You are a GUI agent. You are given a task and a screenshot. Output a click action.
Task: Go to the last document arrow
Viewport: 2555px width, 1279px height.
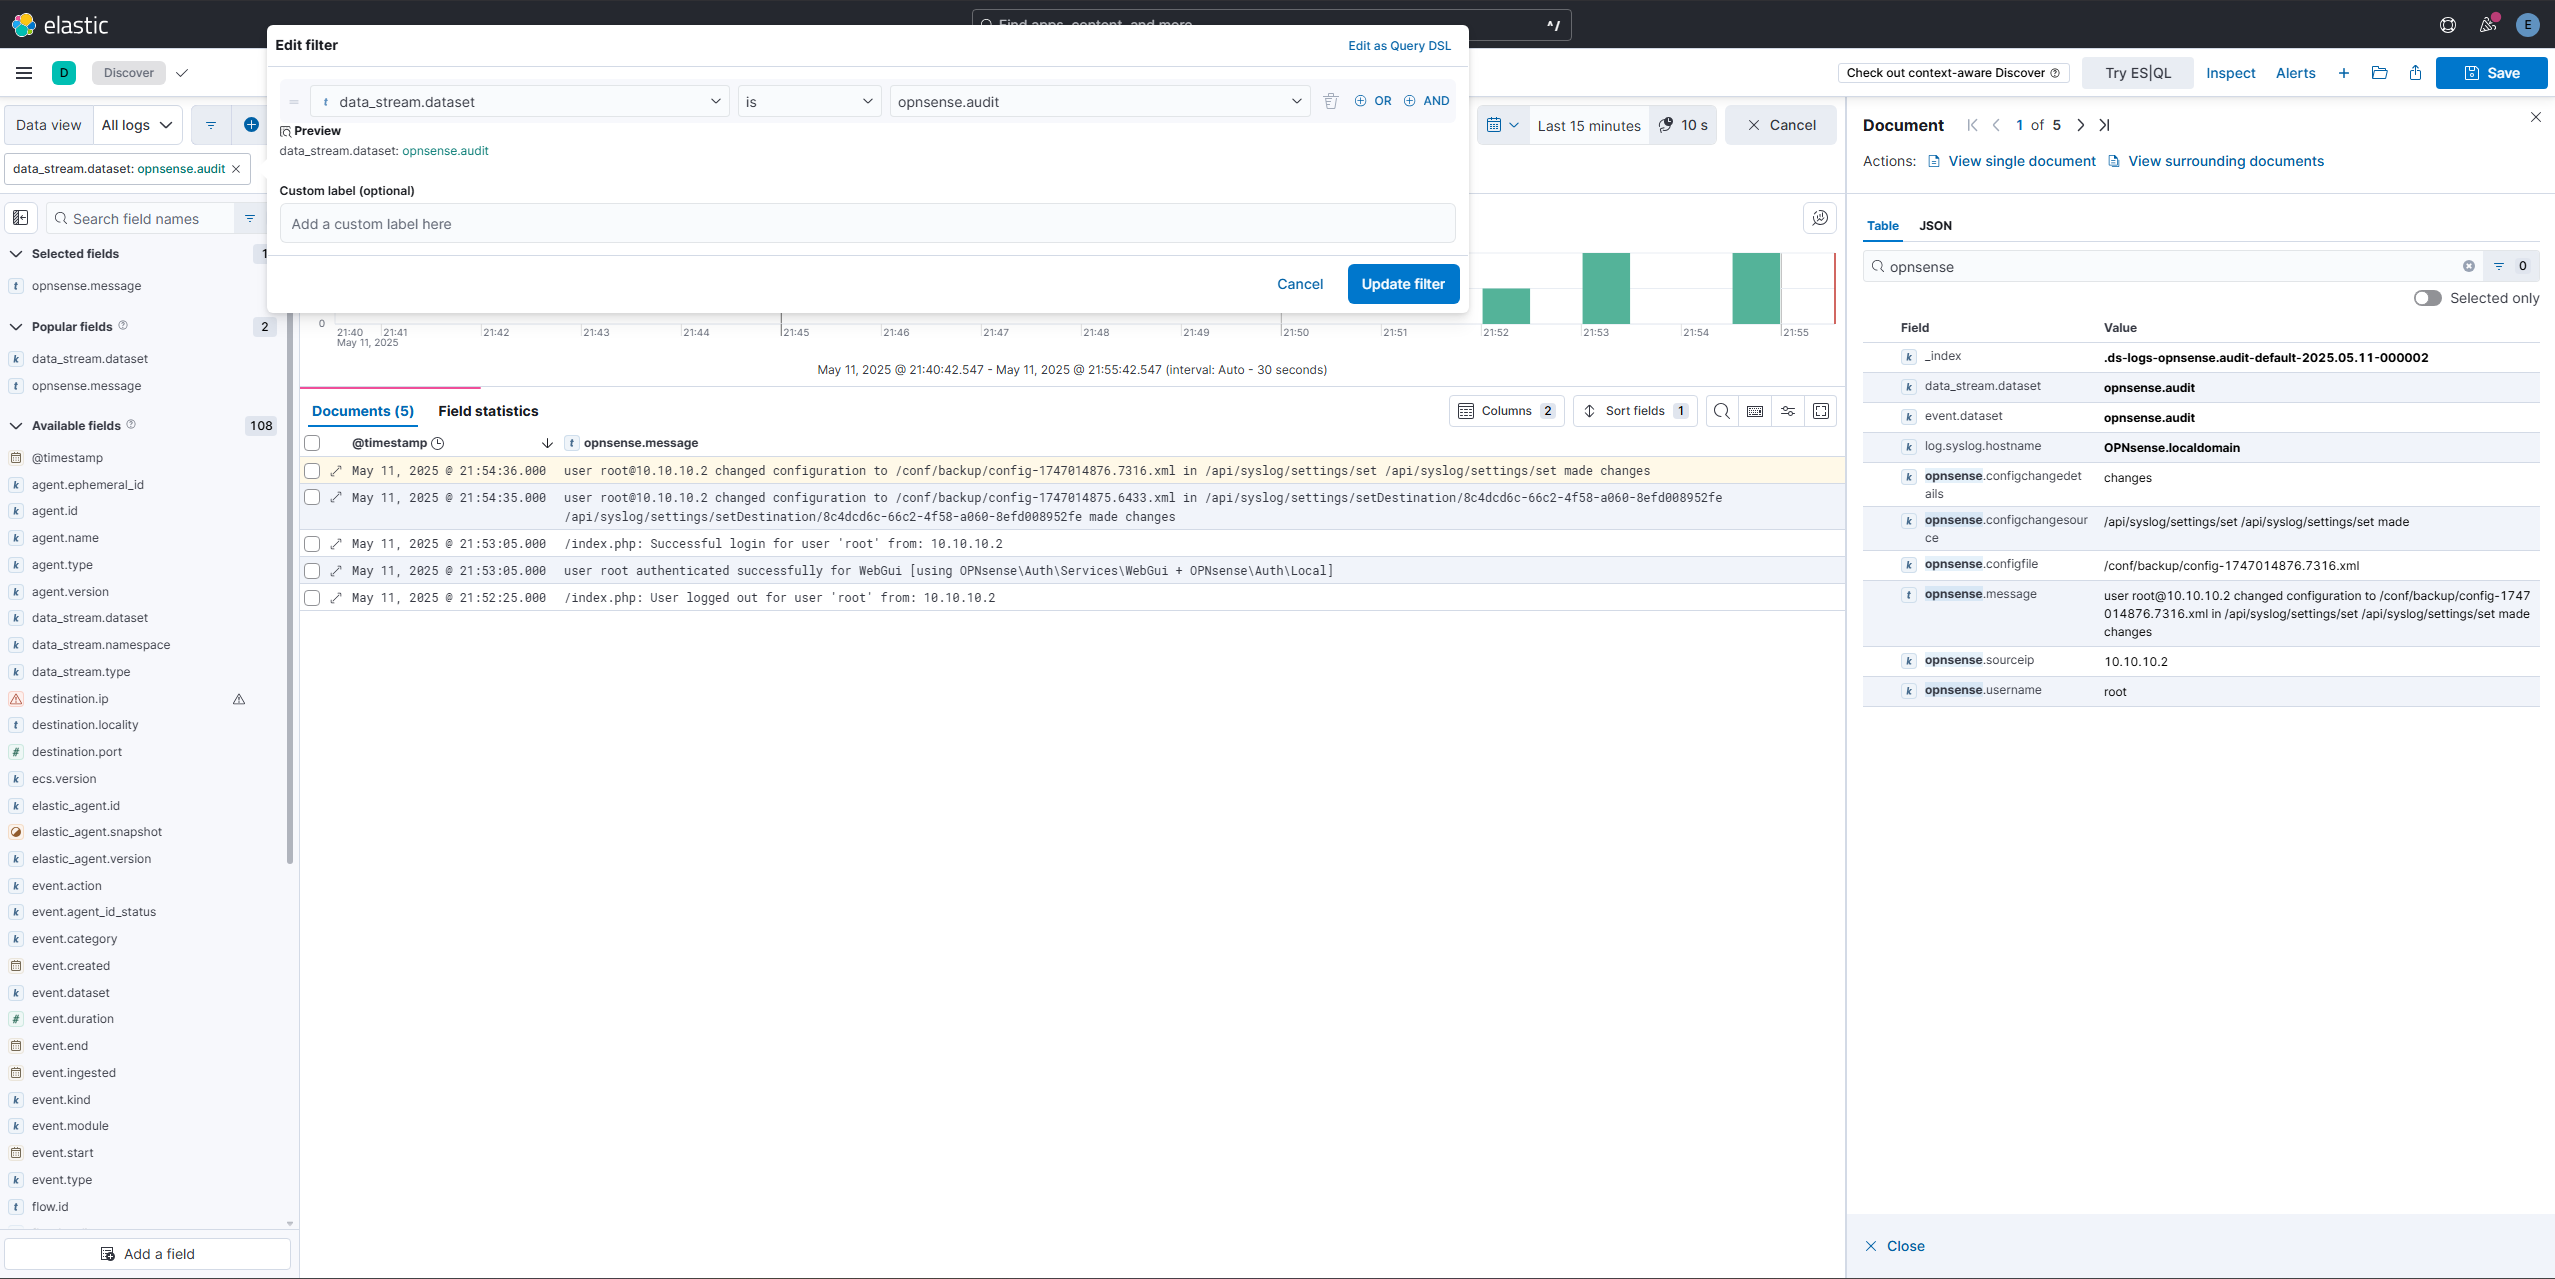click(x=2104, y=125)
